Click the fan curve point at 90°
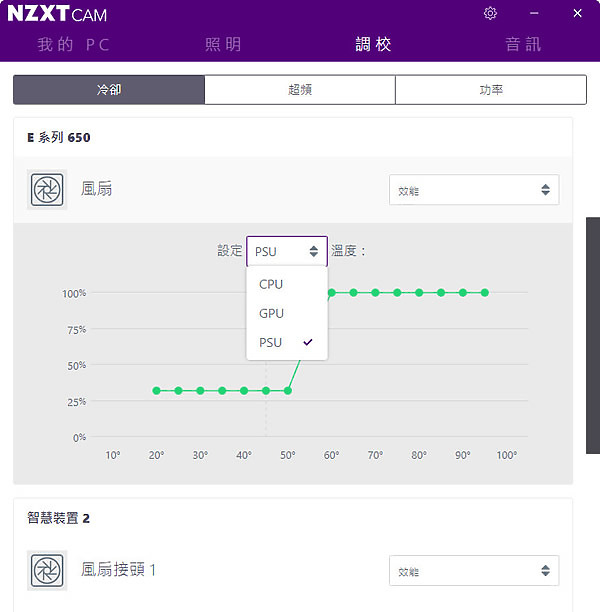This screenshot has height=612, width=600. pyautogui.click(x=463, y=293)
